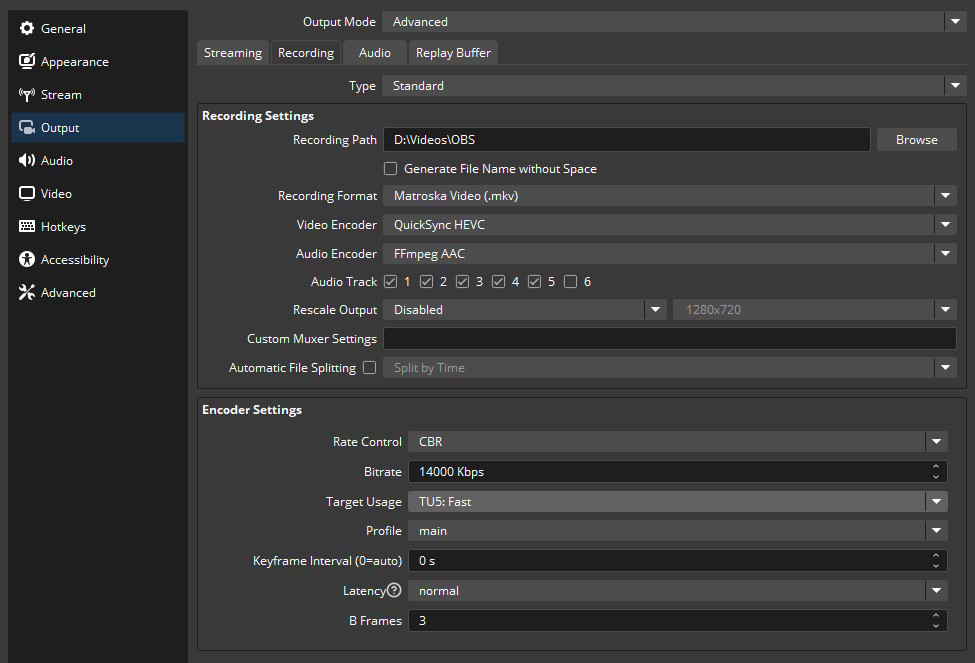
Task: Click the Encoder Settings heading
Action: tap(252, 410)
